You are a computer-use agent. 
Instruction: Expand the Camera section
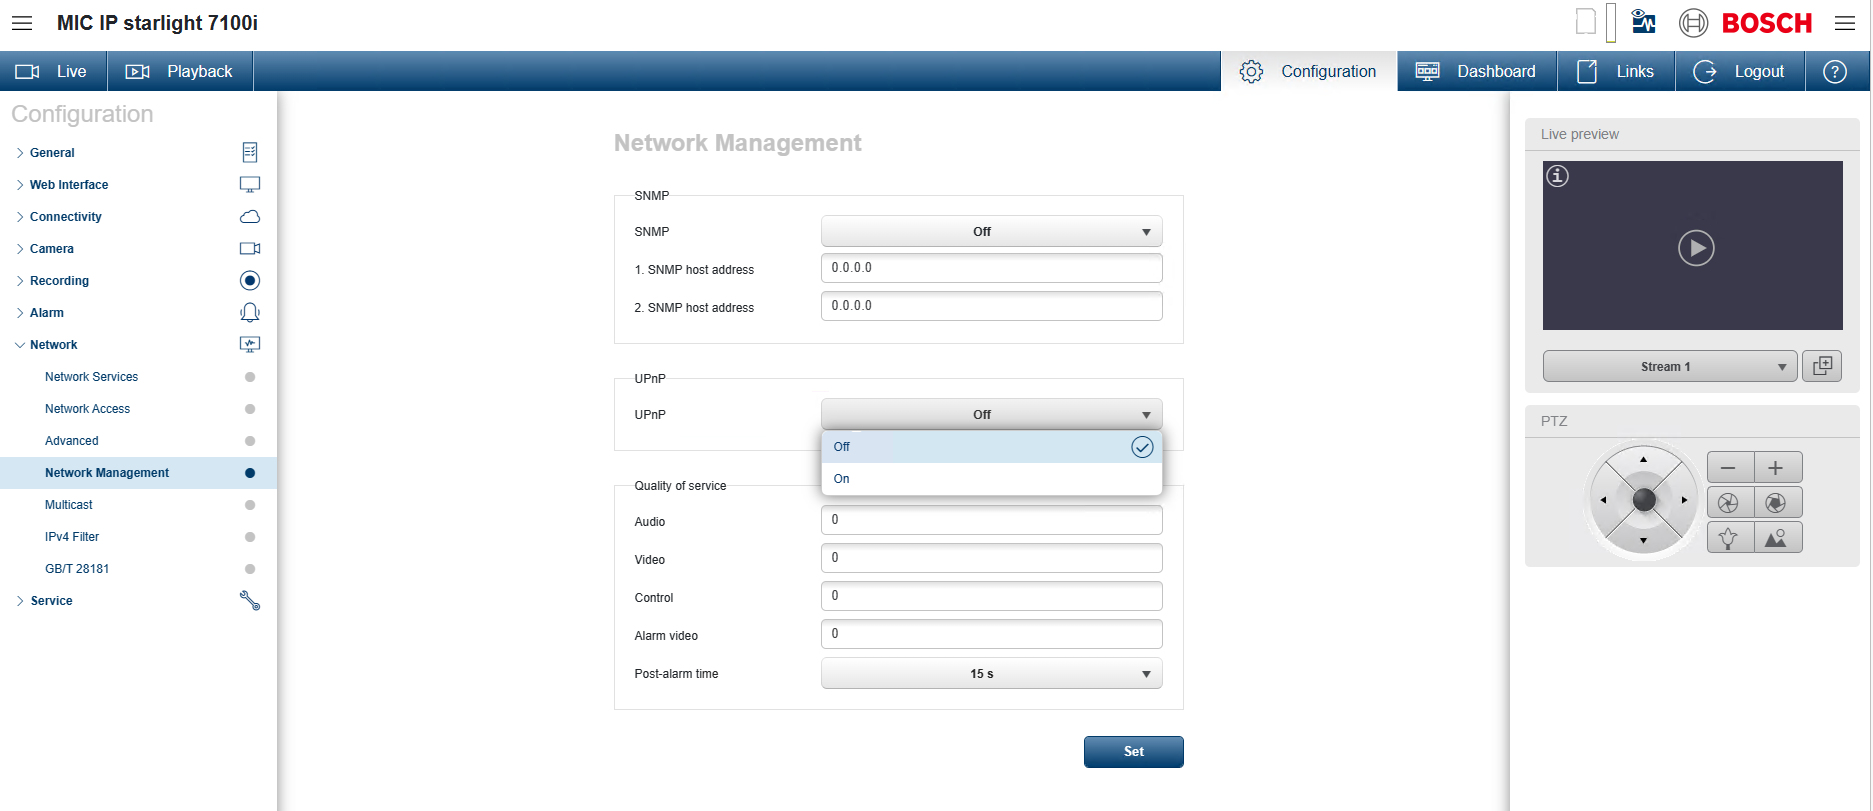[20, 249]
